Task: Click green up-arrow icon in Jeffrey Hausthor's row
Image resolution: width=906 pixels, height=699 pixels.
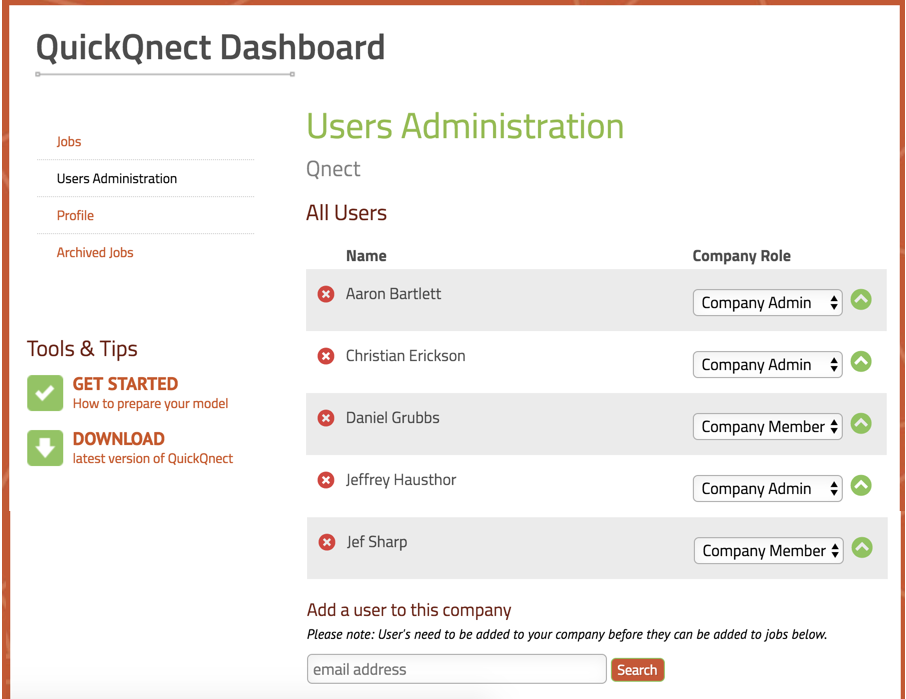Action: tap(861, 485)
